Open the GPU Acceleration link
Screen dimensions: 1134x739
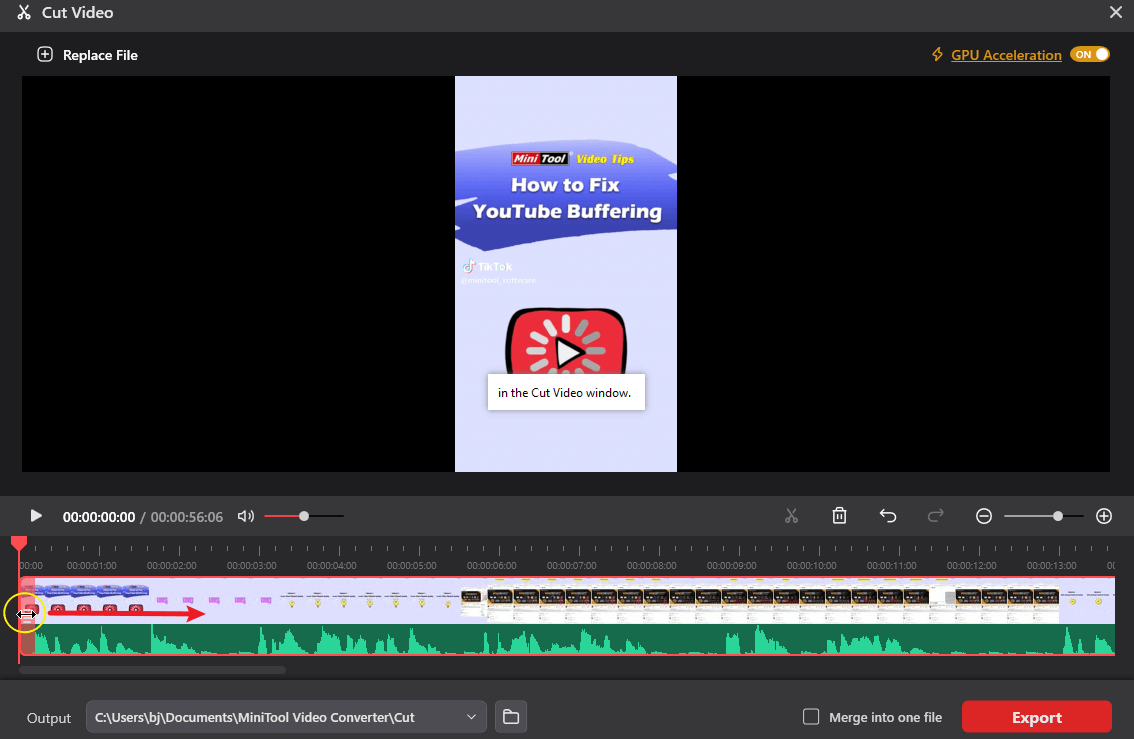click(x=1006, y=55)
